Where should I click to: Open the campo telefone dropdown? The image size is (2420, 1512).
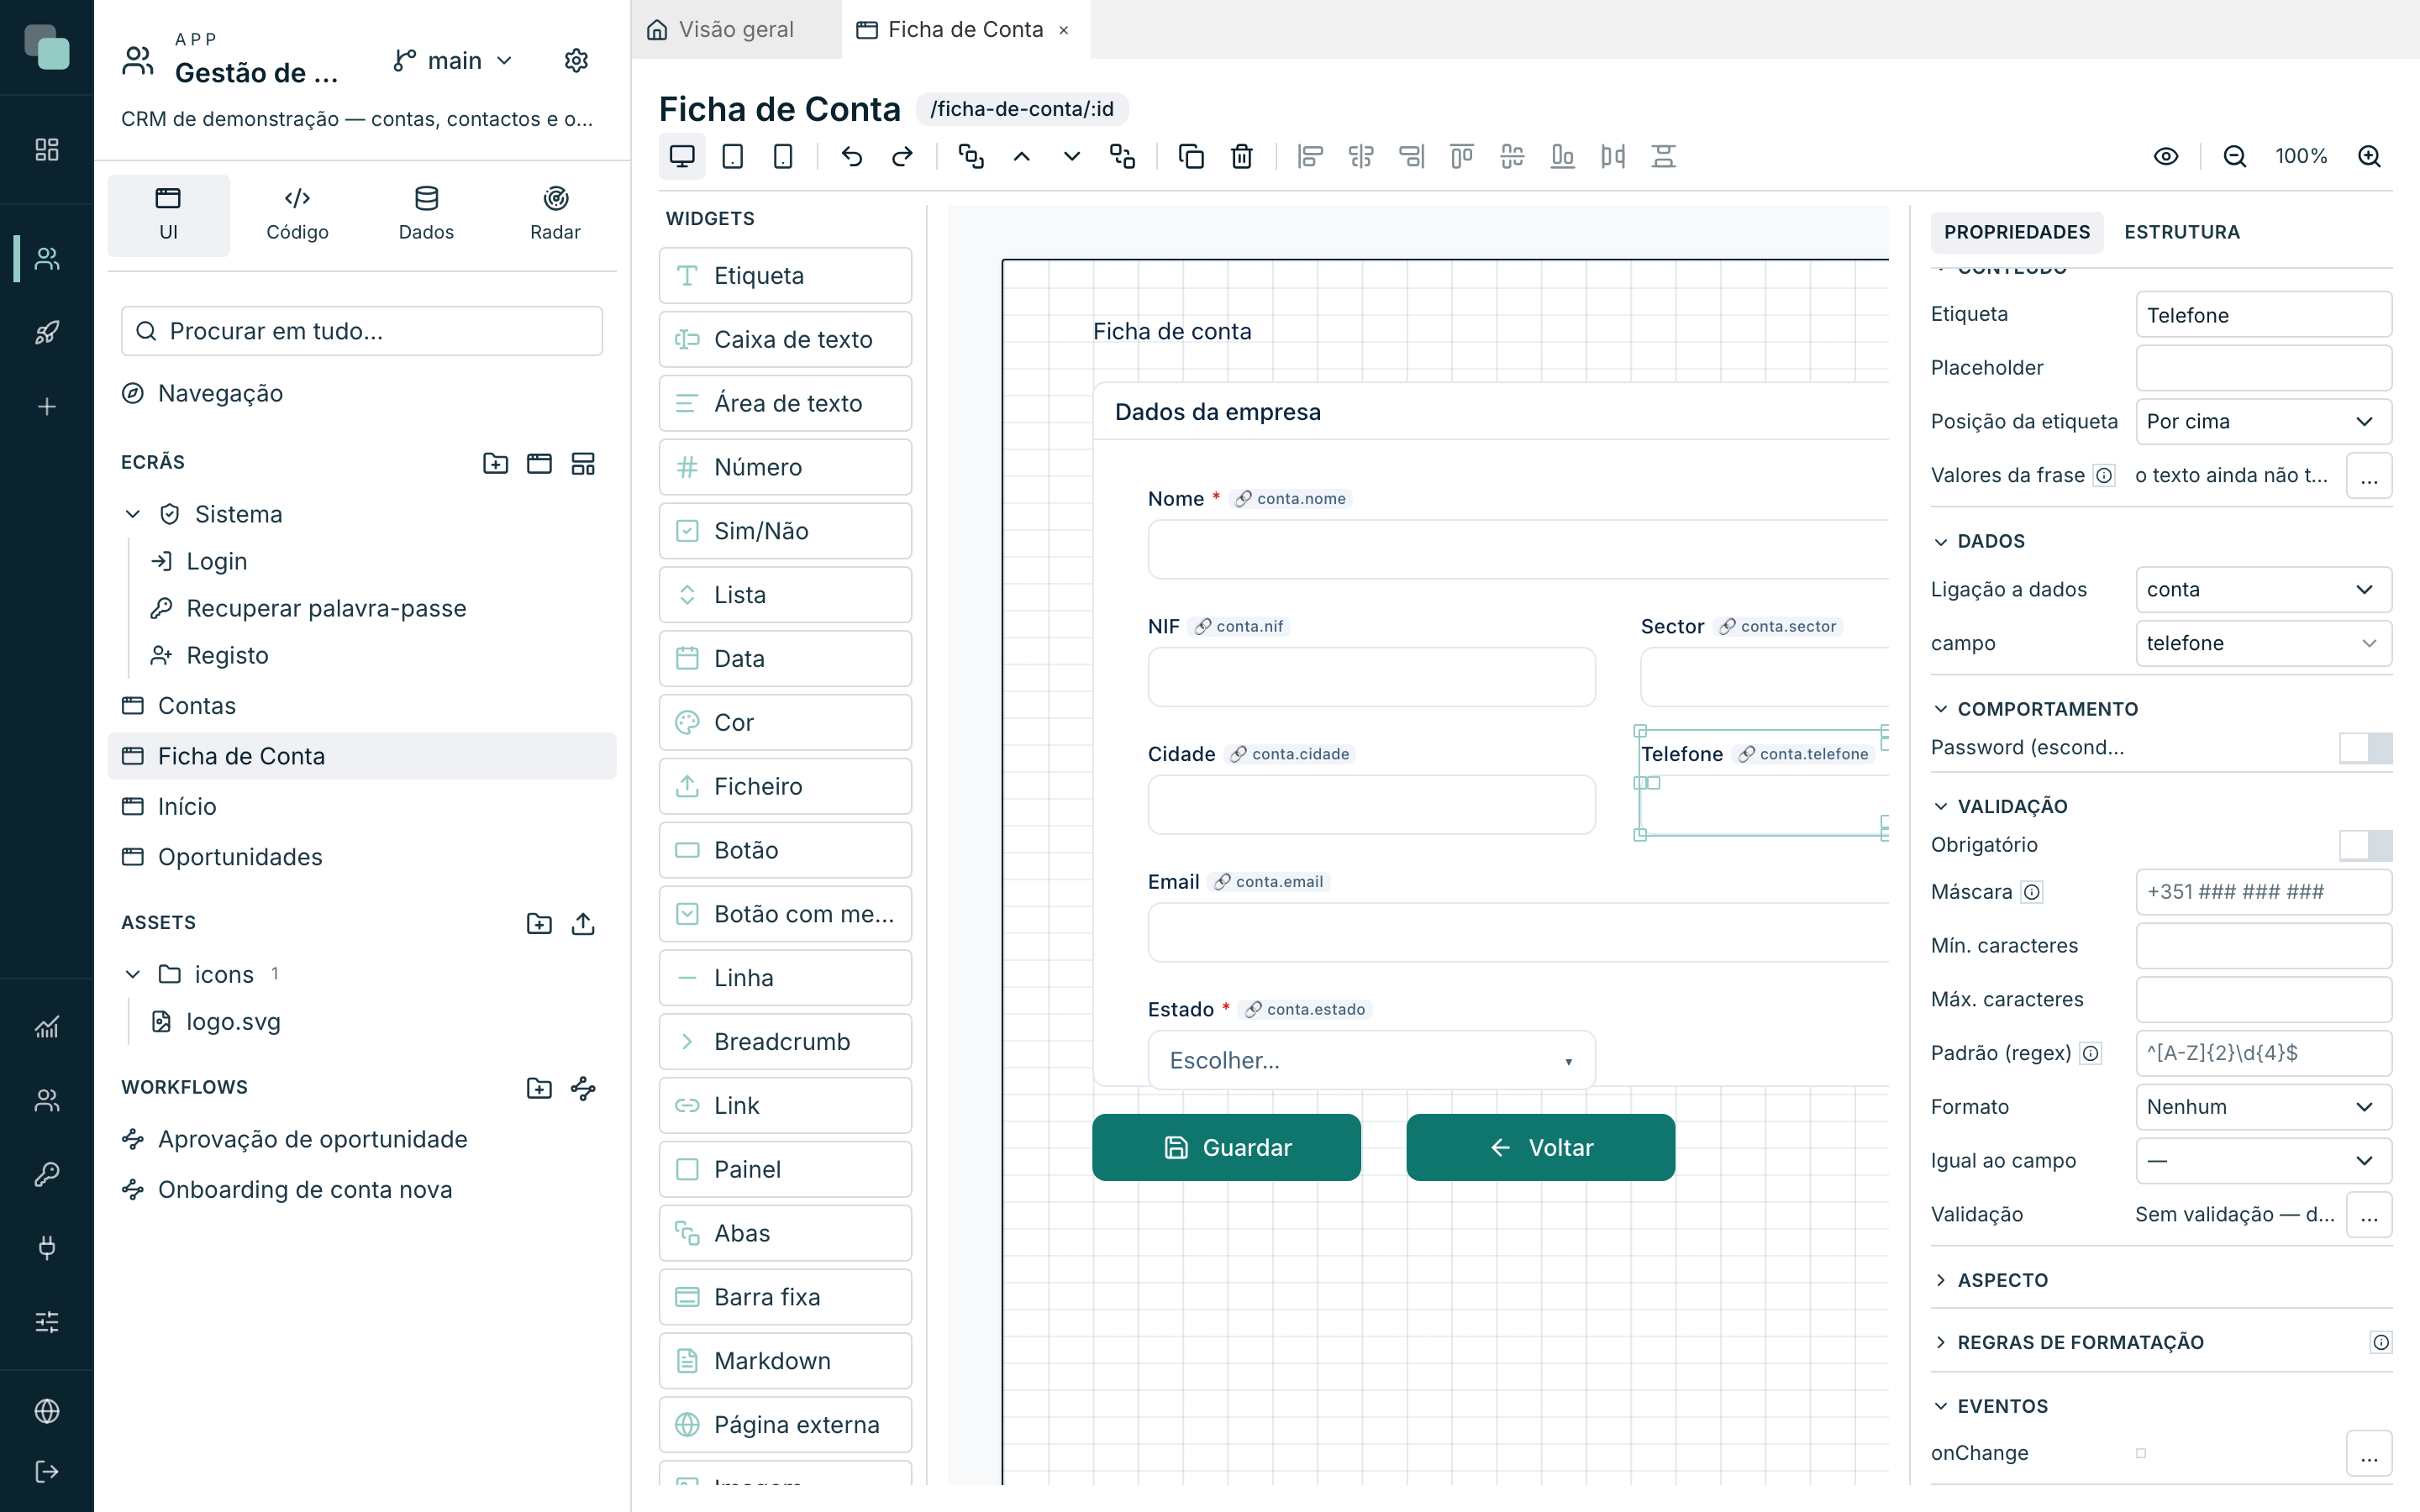pos(2263,644)
